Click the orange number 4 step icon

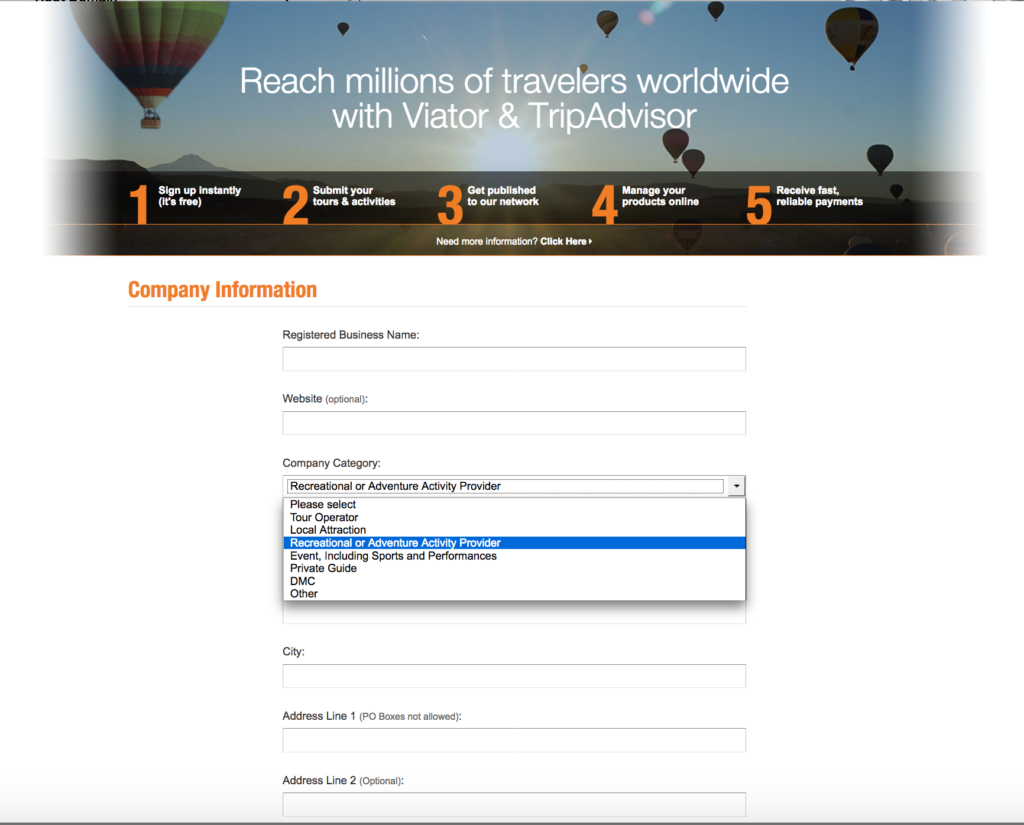(604, 204)
